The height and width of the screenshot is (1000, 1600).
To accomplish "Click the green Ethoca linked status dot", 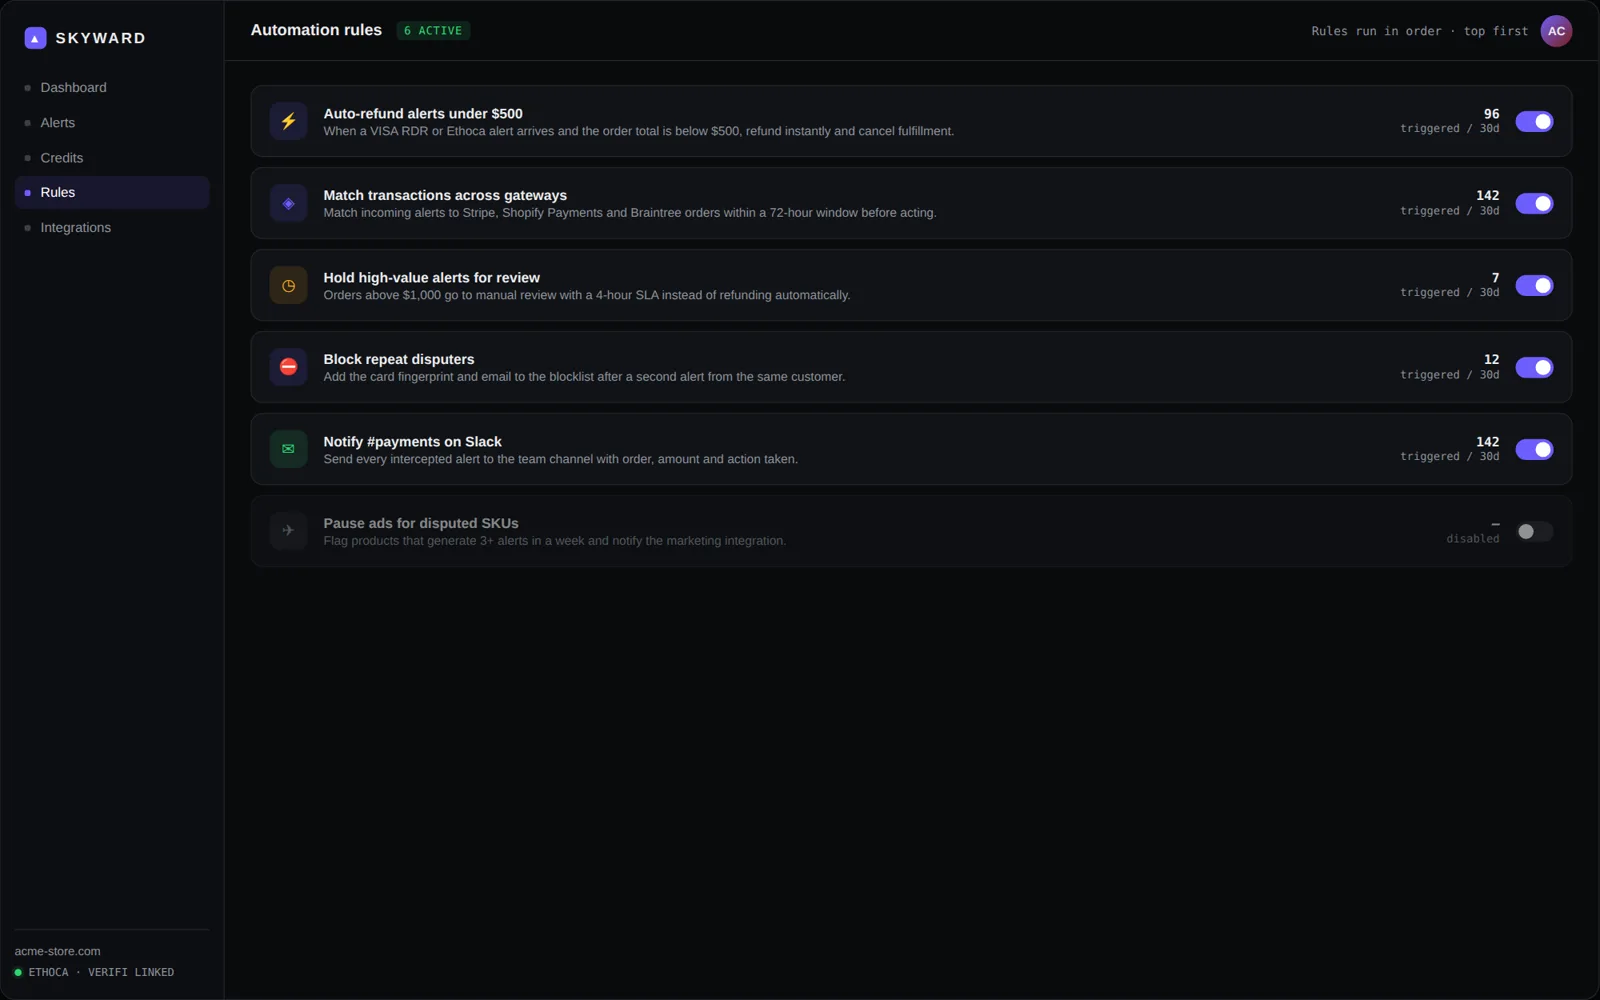I will pyautogui.click(x=18, y=972).
